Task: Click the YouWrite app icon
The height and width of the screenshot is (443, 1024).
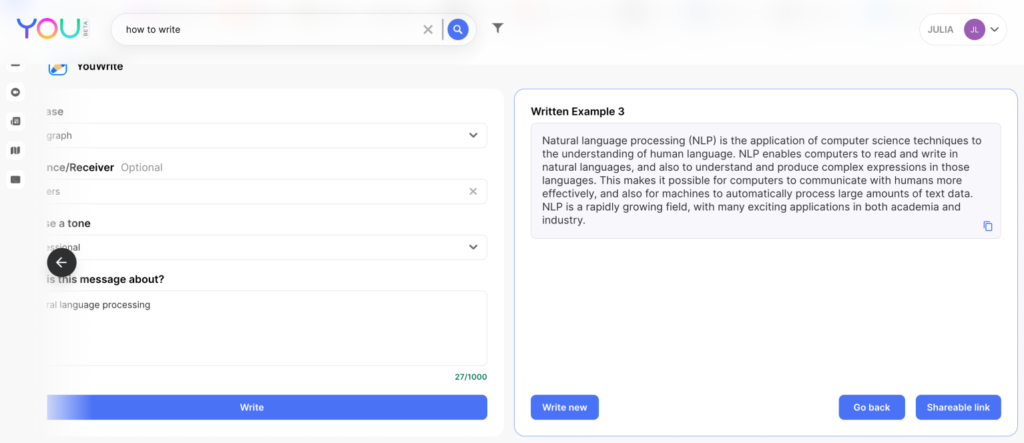Action: [58, 68]
